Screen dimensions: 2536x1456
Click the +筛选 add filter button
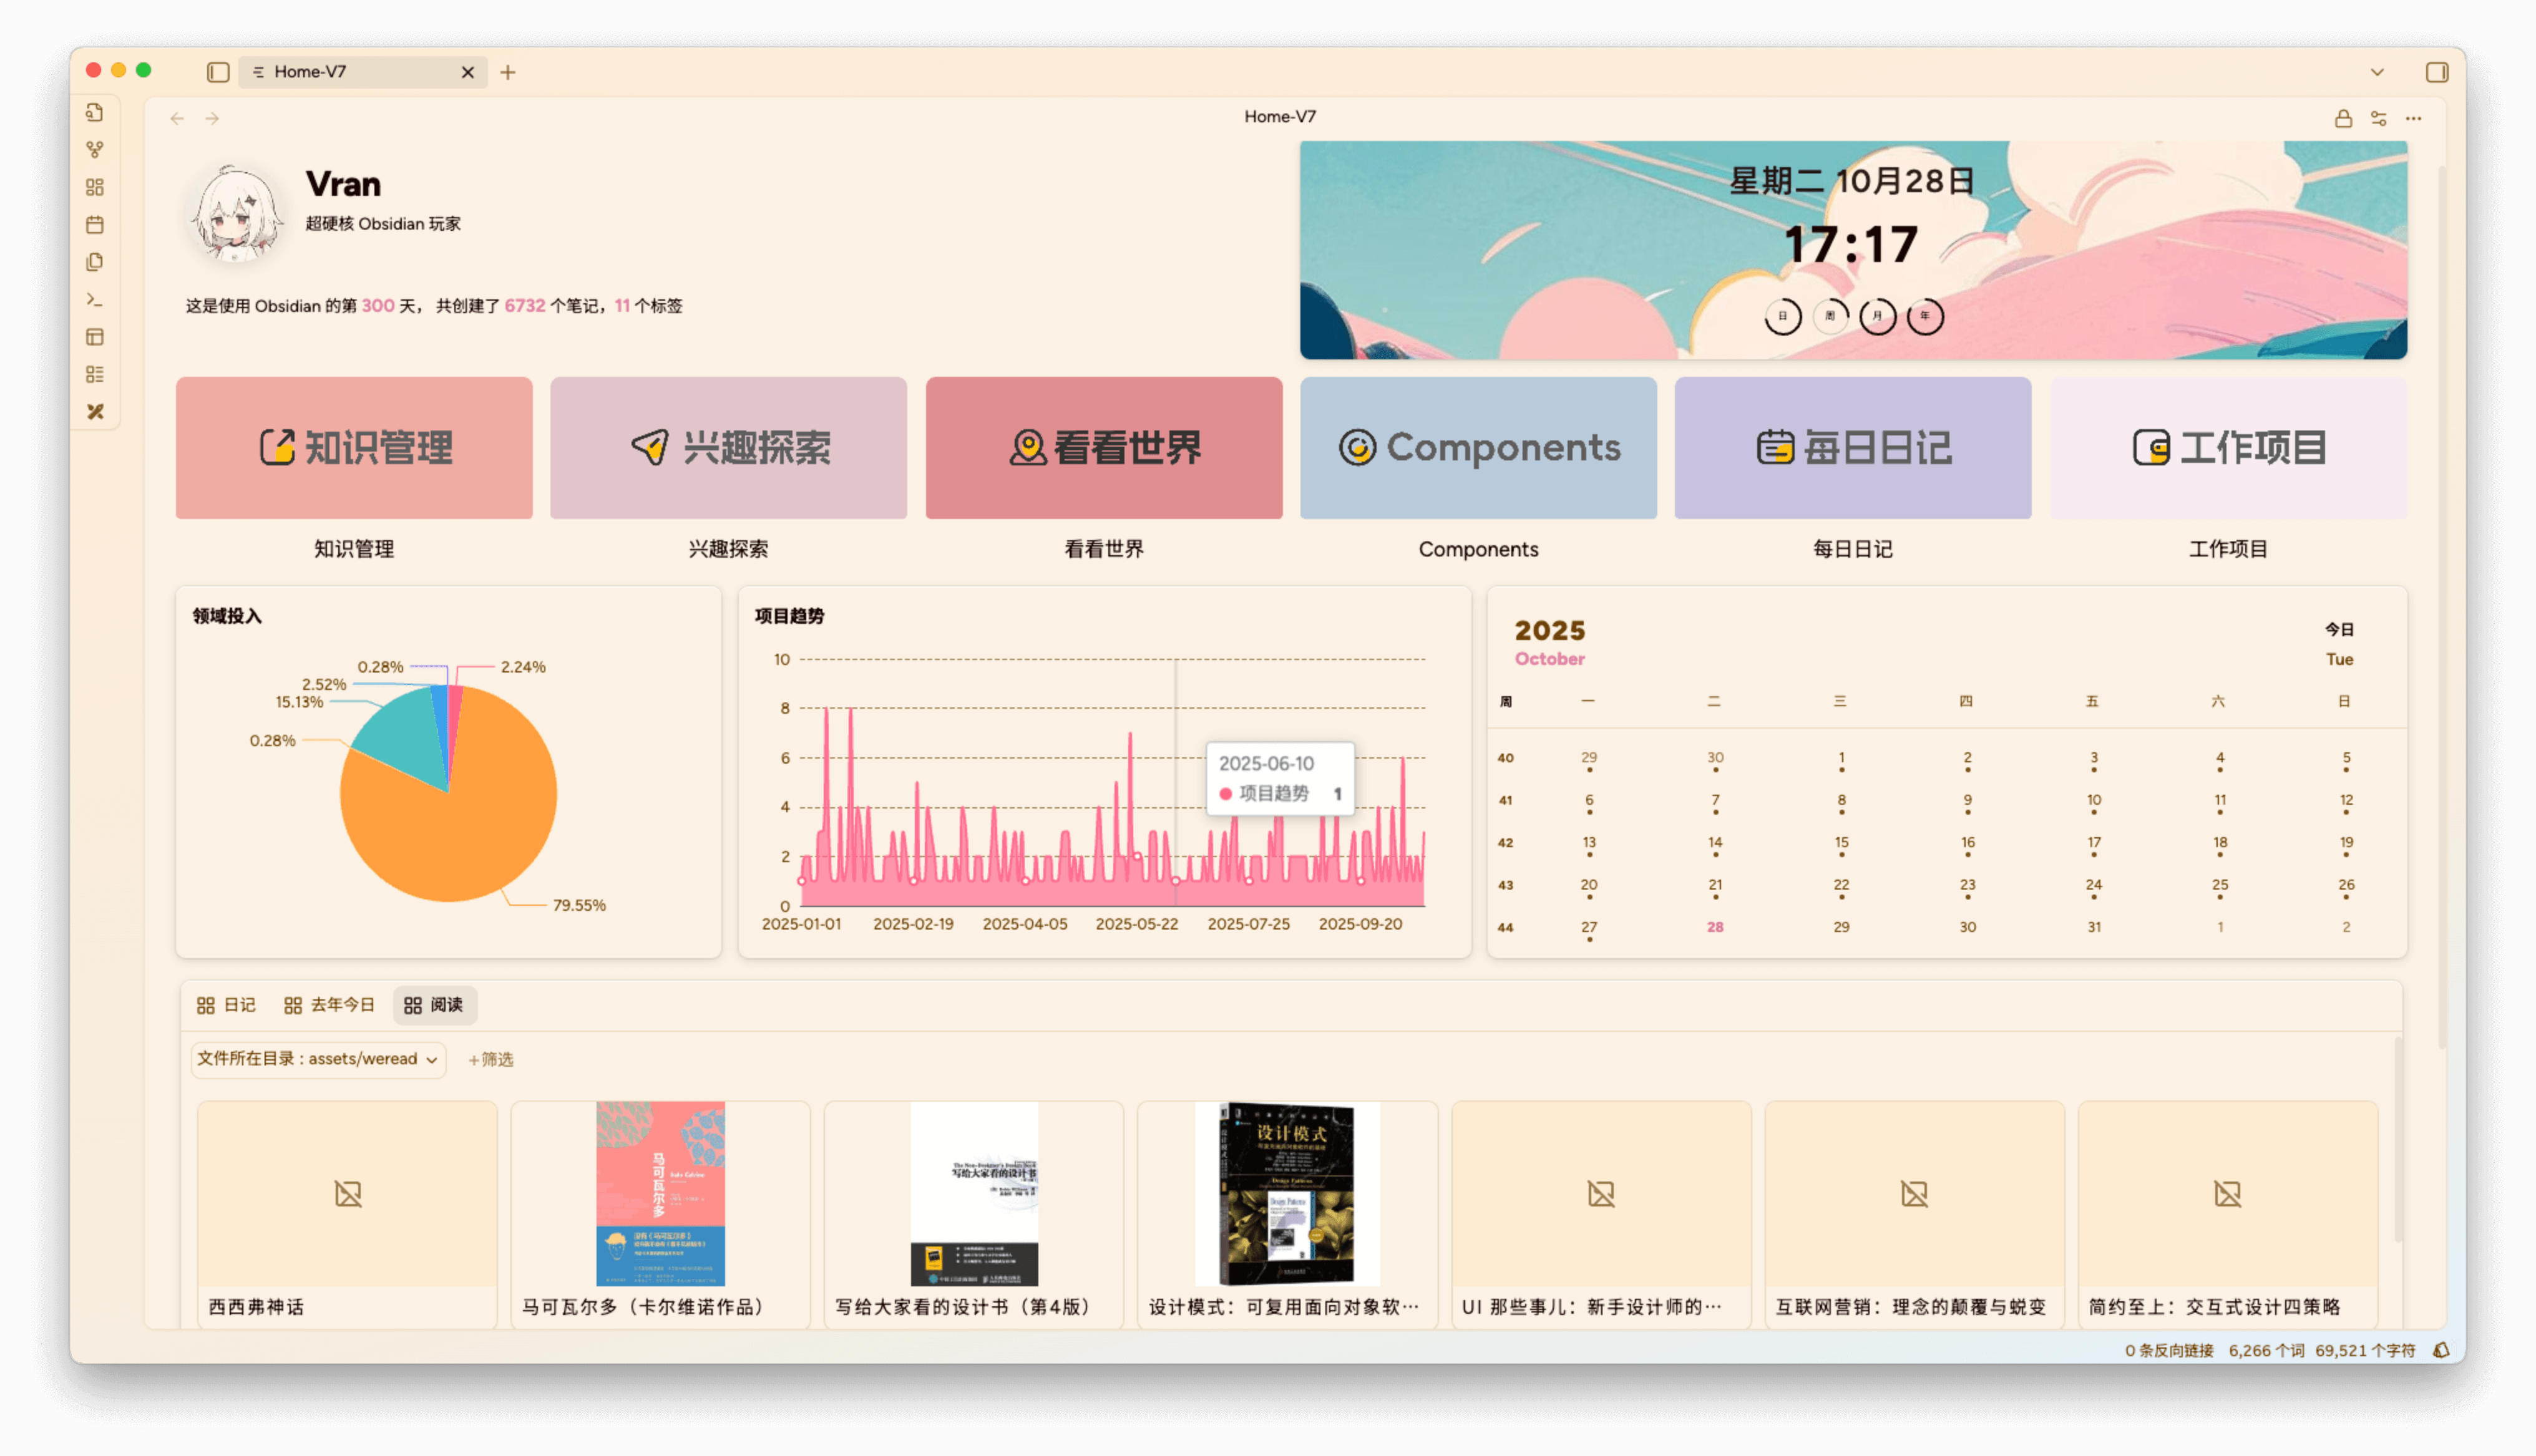coord(490,1060)
